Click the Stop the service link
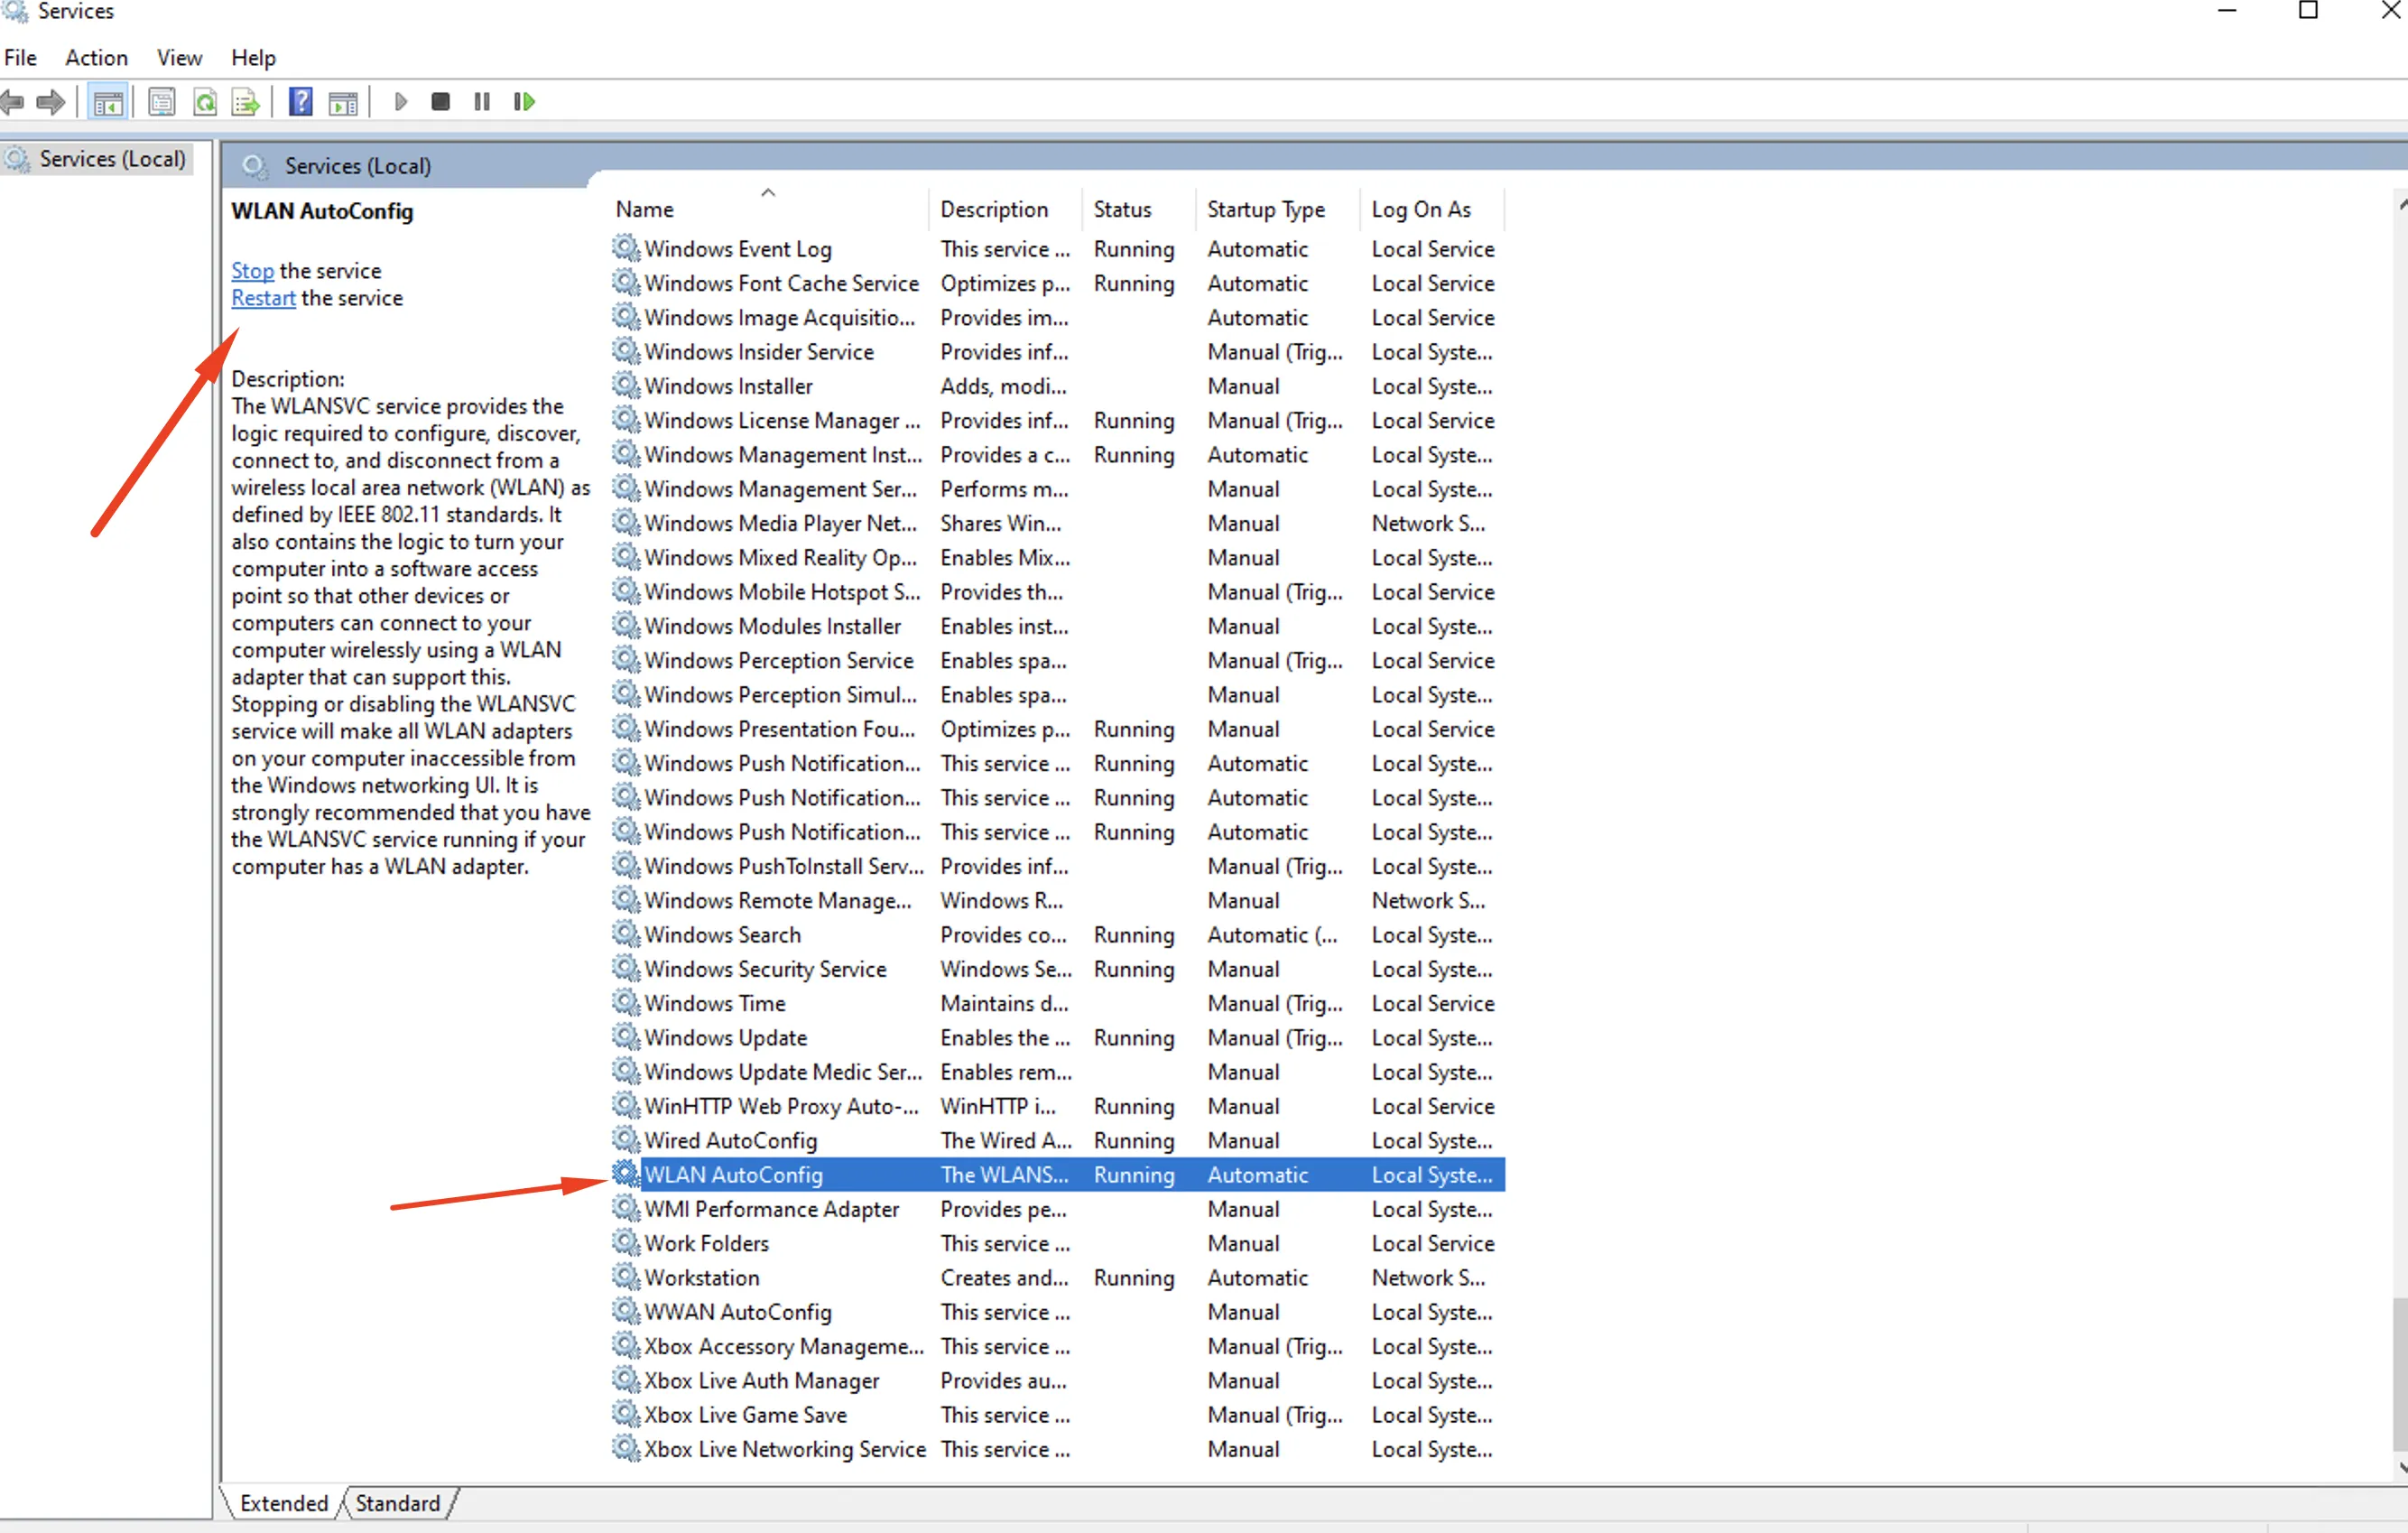 pos(252,271)
